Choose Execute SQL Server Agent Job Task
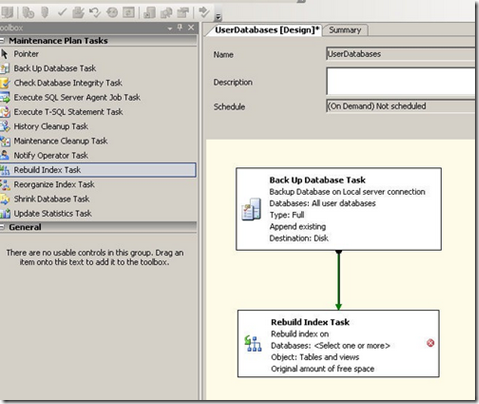Viewport: 479px width, 404px height. [98, 98]
